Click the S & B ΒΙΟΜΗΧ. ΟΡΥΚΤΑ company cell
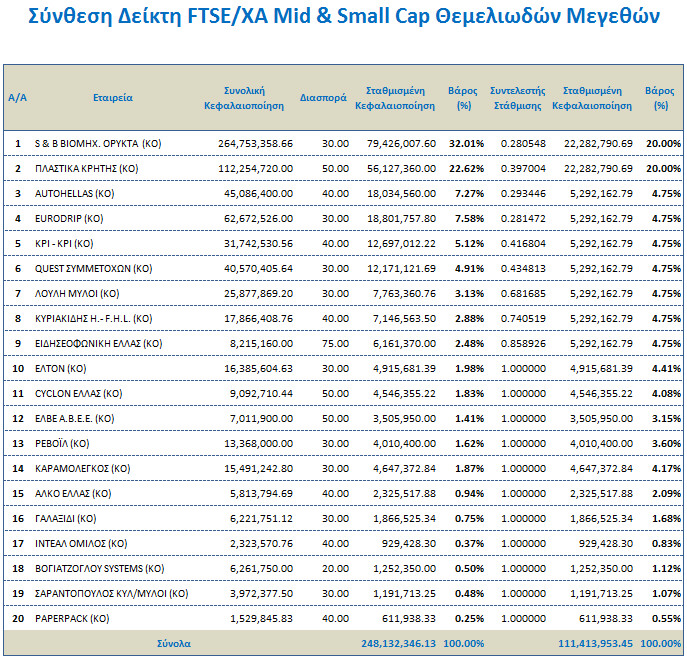 point(98,143)
